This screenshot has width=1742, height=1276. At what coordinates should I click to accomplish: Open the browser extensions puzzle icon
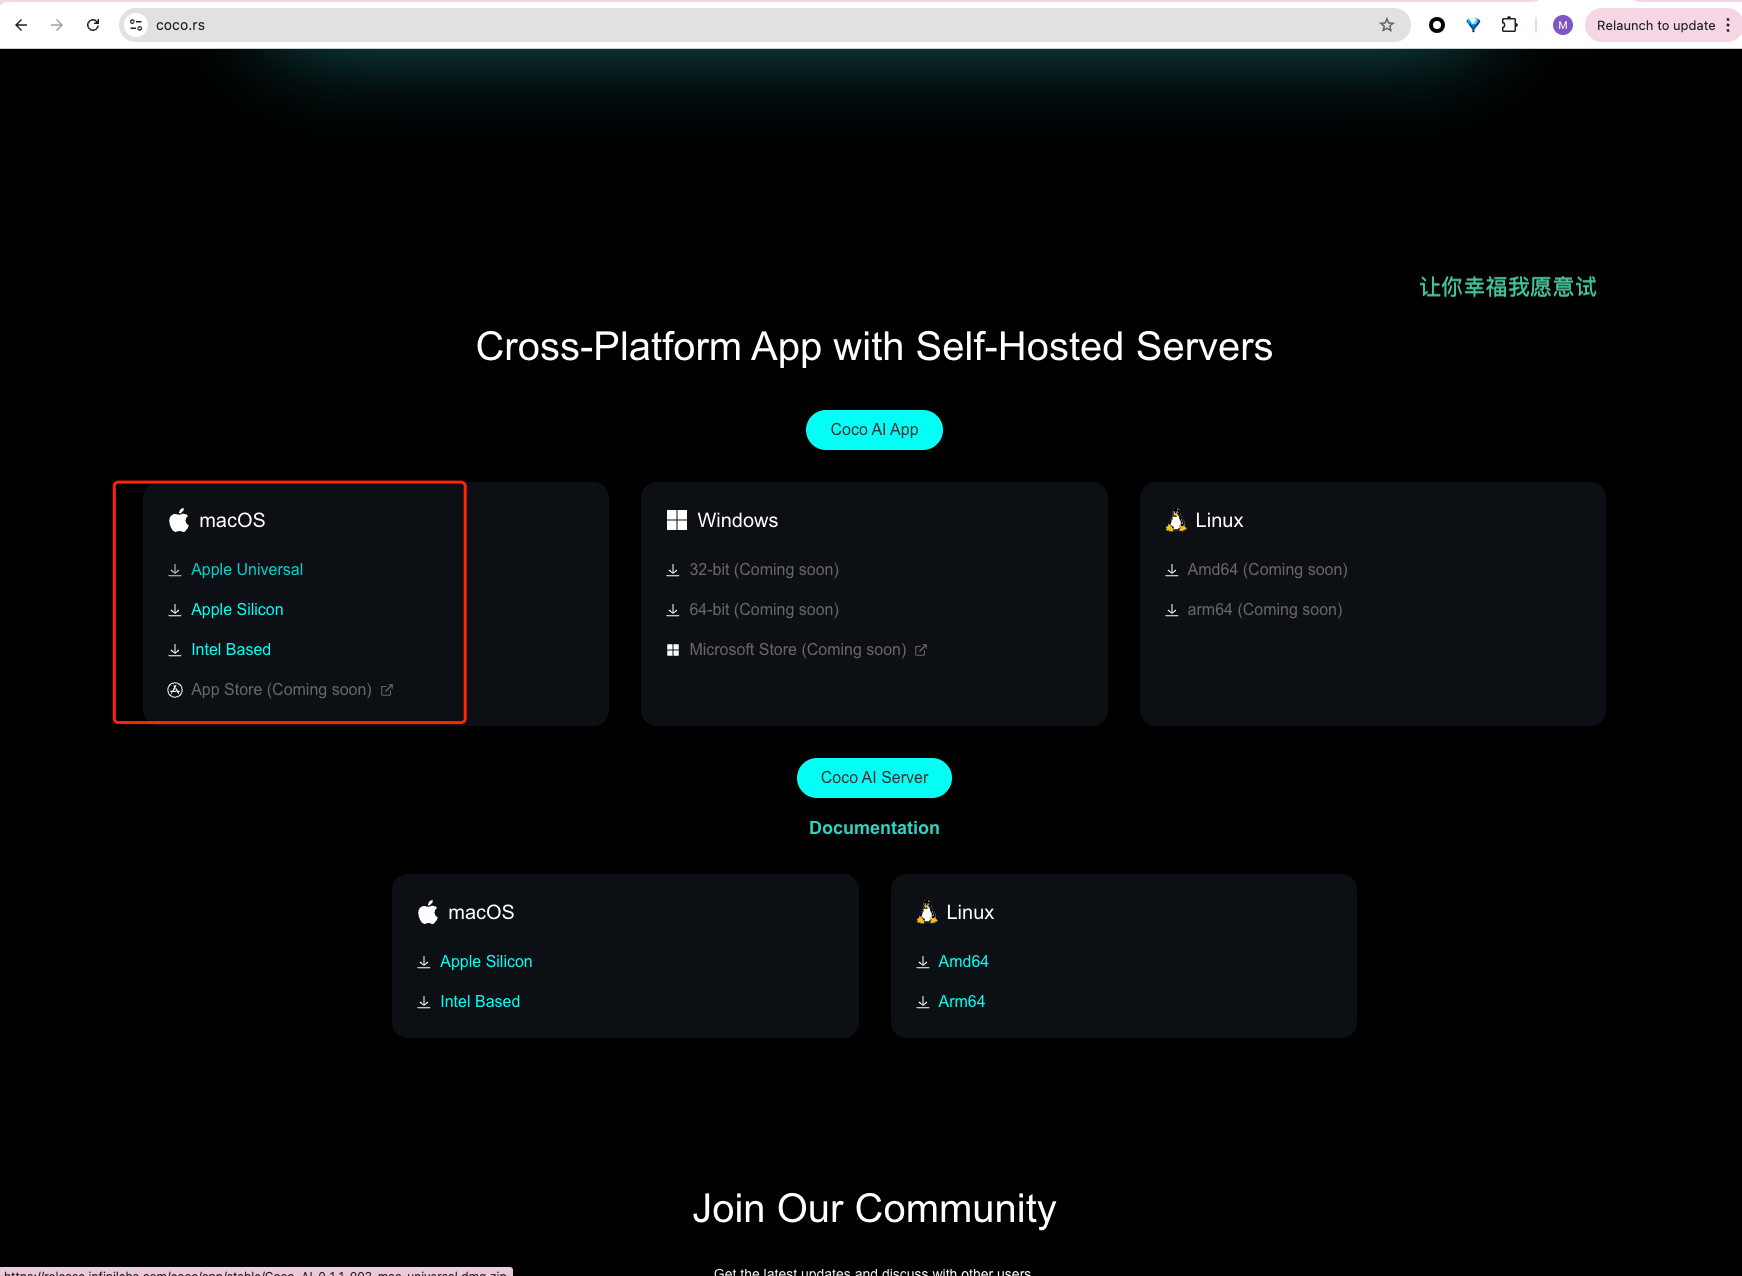pyautogui.click(x=1509, y=25)
